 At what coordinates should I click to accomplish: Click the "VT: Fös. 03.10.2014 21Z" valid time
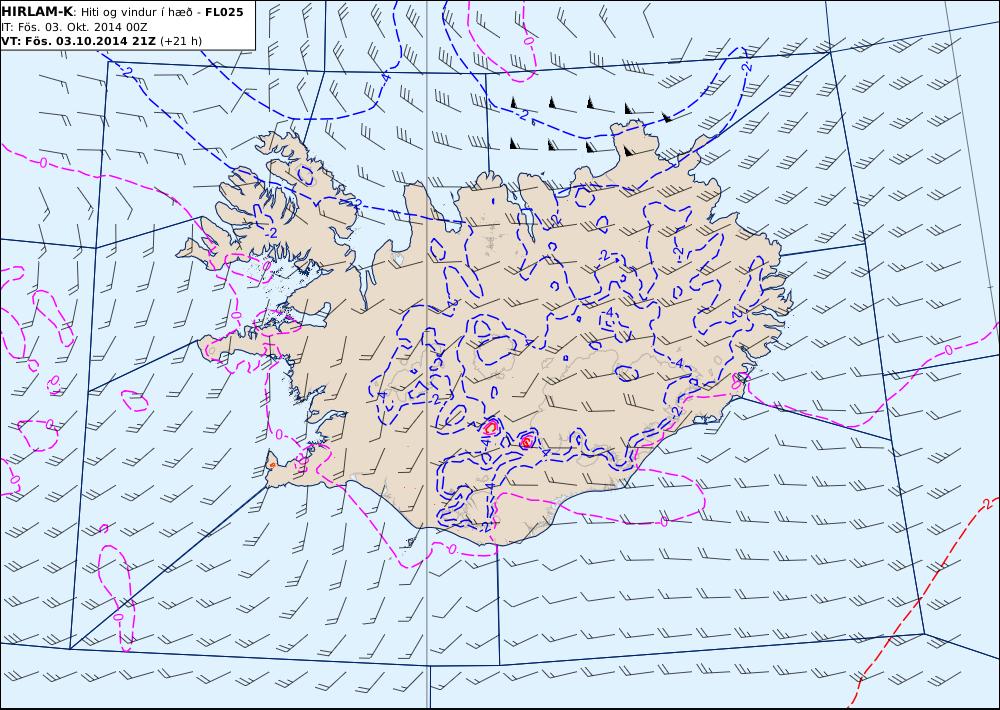pos(78,41)
